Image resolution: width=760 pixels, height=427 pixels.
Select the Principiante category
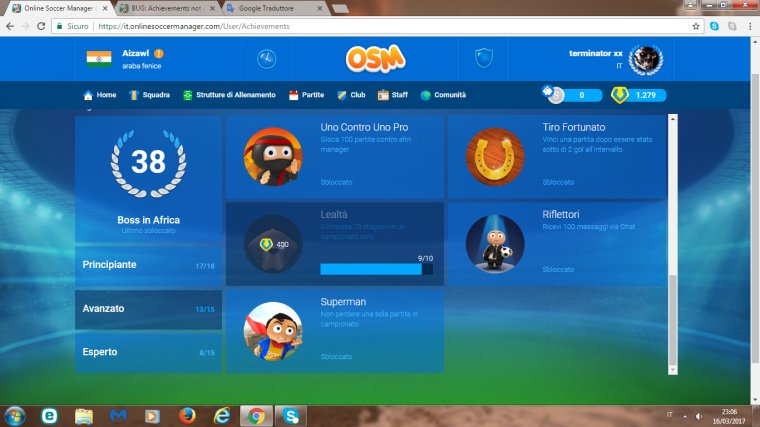click(x=148, y=265)
